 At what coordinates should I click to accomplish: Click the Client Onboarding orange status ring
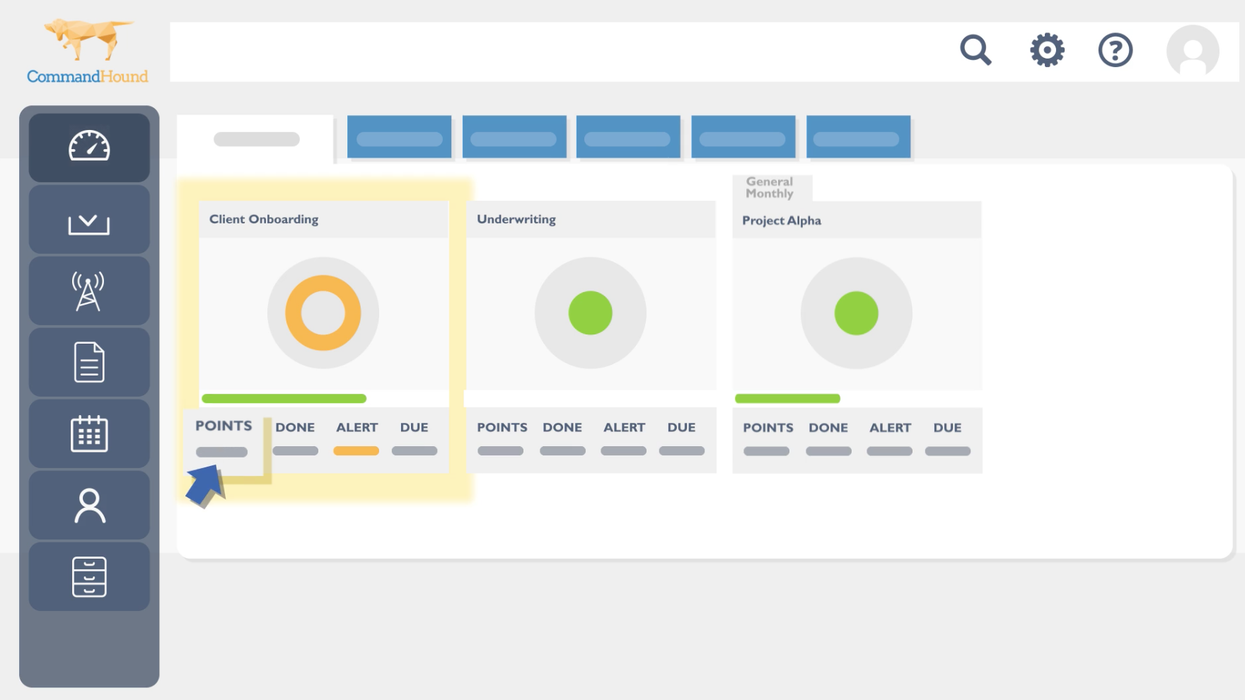(323, 313)
